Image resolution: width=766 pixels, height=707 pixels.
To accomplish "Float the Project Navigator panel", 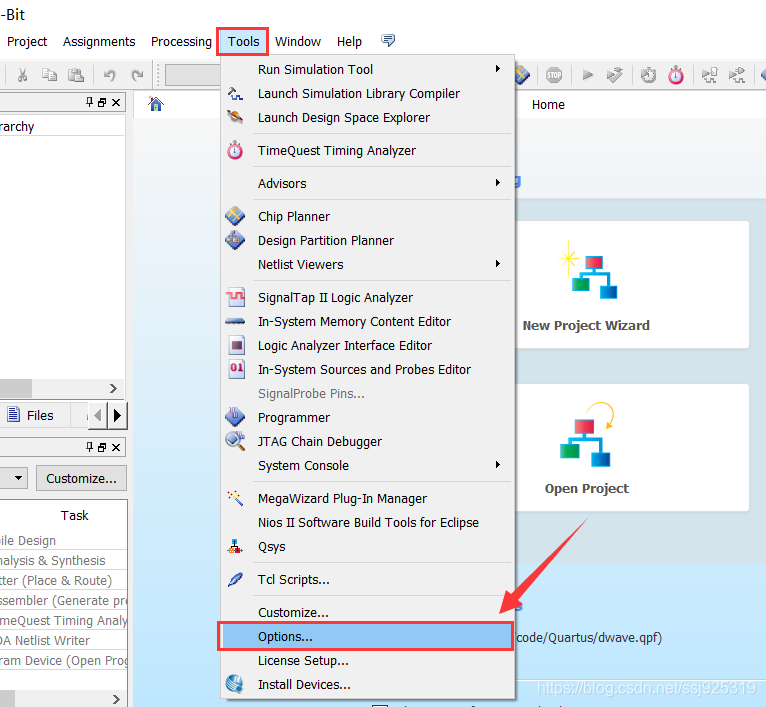I will tap(102, 102).
